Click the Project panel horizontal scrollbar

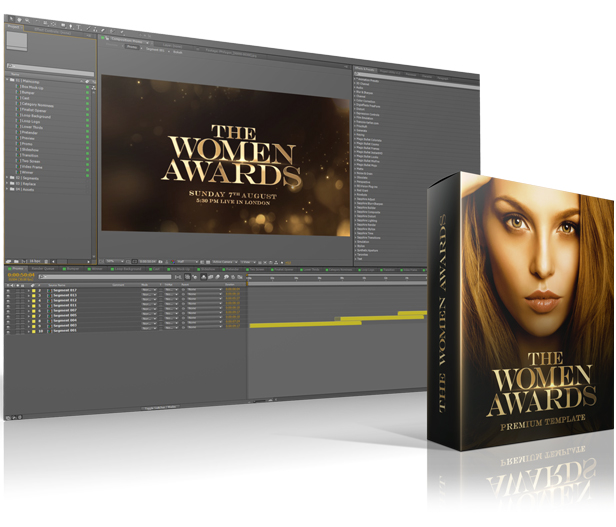pyautogui.click(x=71, y=261)
